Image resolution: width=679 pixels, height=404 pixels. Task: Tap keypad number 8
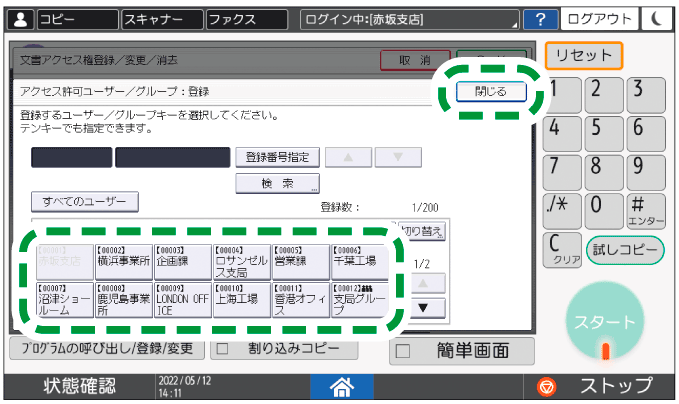[x=604, y=172]
